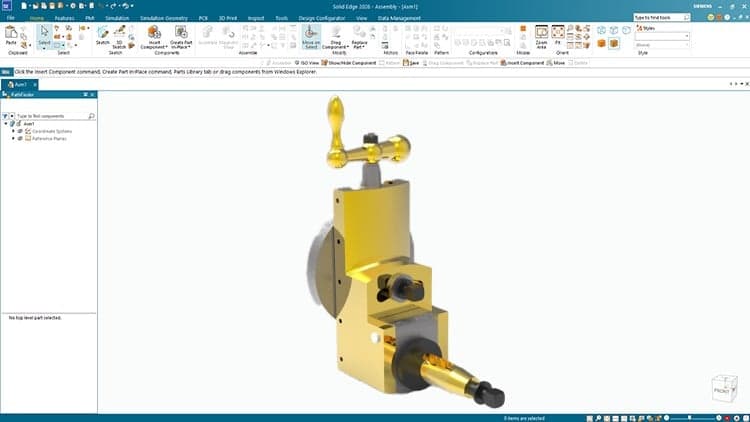750x422 pixels.
Task: Click ISO View in command bar
Action: (306, 63)
